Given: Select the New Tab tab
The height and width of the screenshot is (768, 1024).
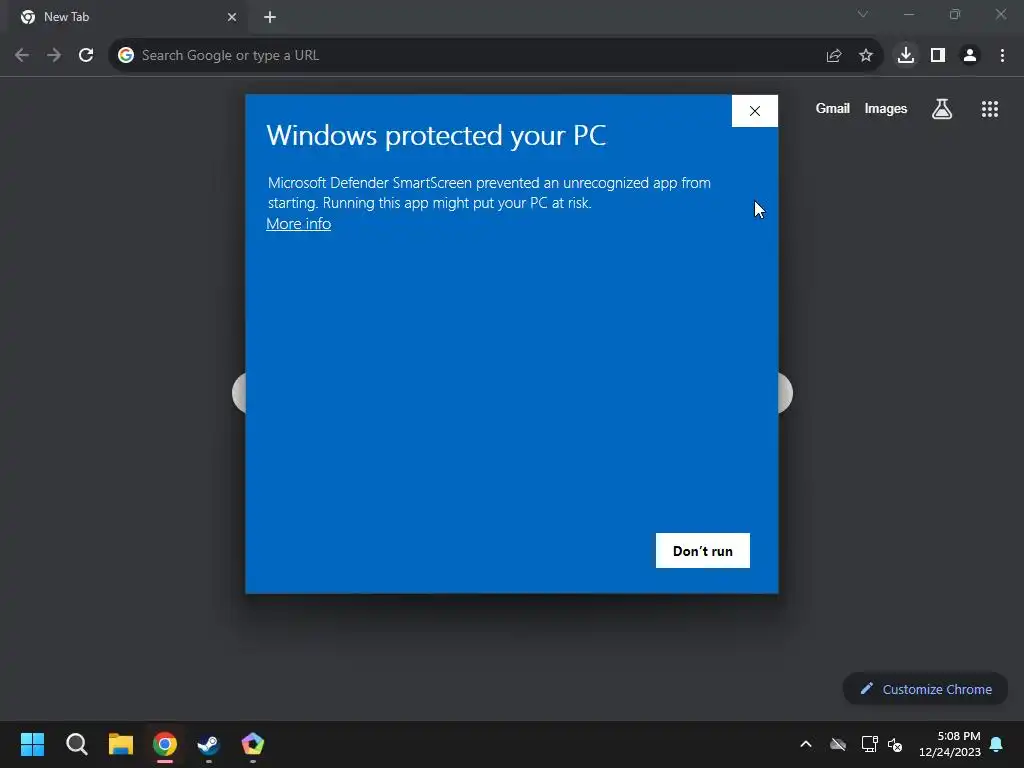Looking at the screenshot, I should pos(127,17).
